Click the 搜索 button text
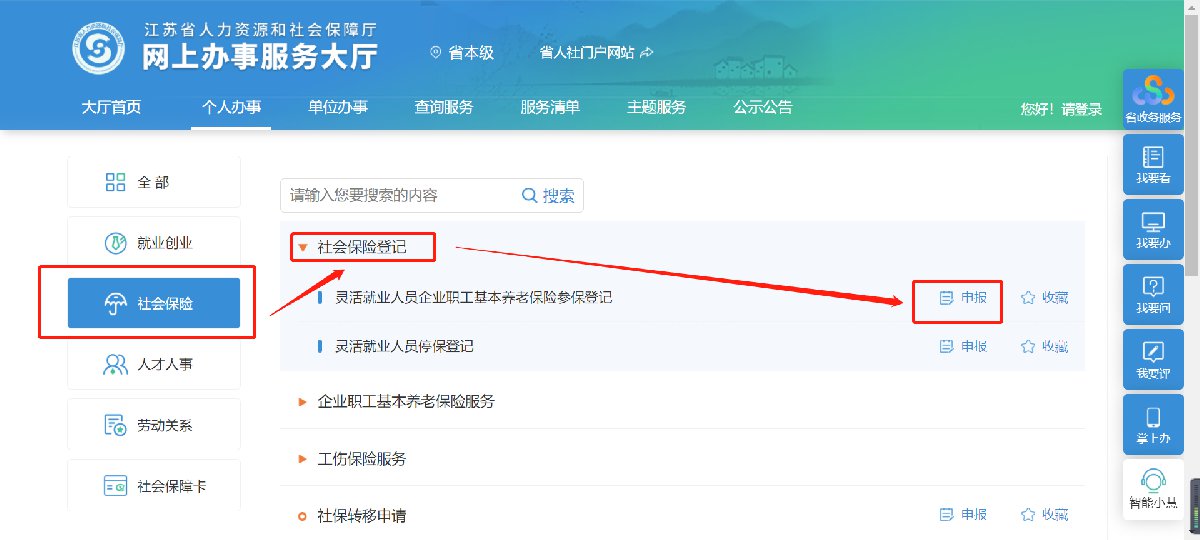Viewport: 1200px width, 540px height. coord(559,196)
